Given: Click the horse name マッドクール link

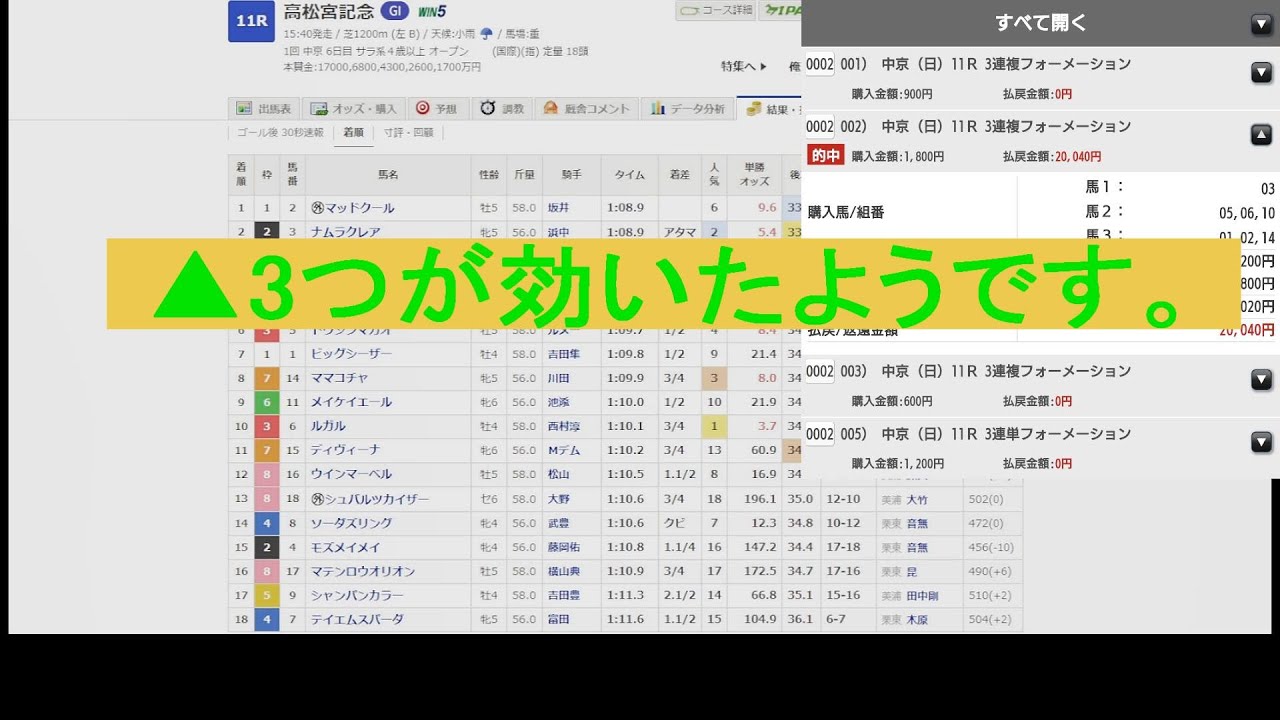Looking at the screenshot, I should point(358,208).
